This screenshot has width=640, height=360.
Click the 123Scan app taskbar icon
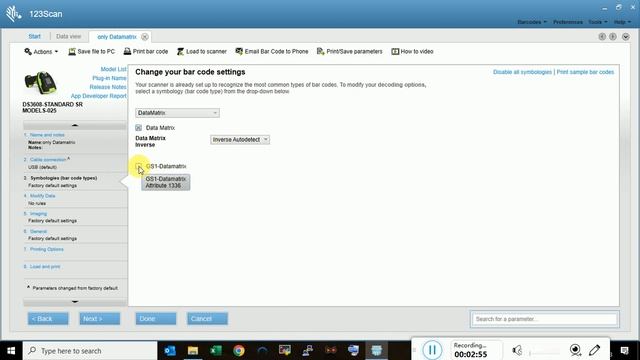click(x=376, y=351)
